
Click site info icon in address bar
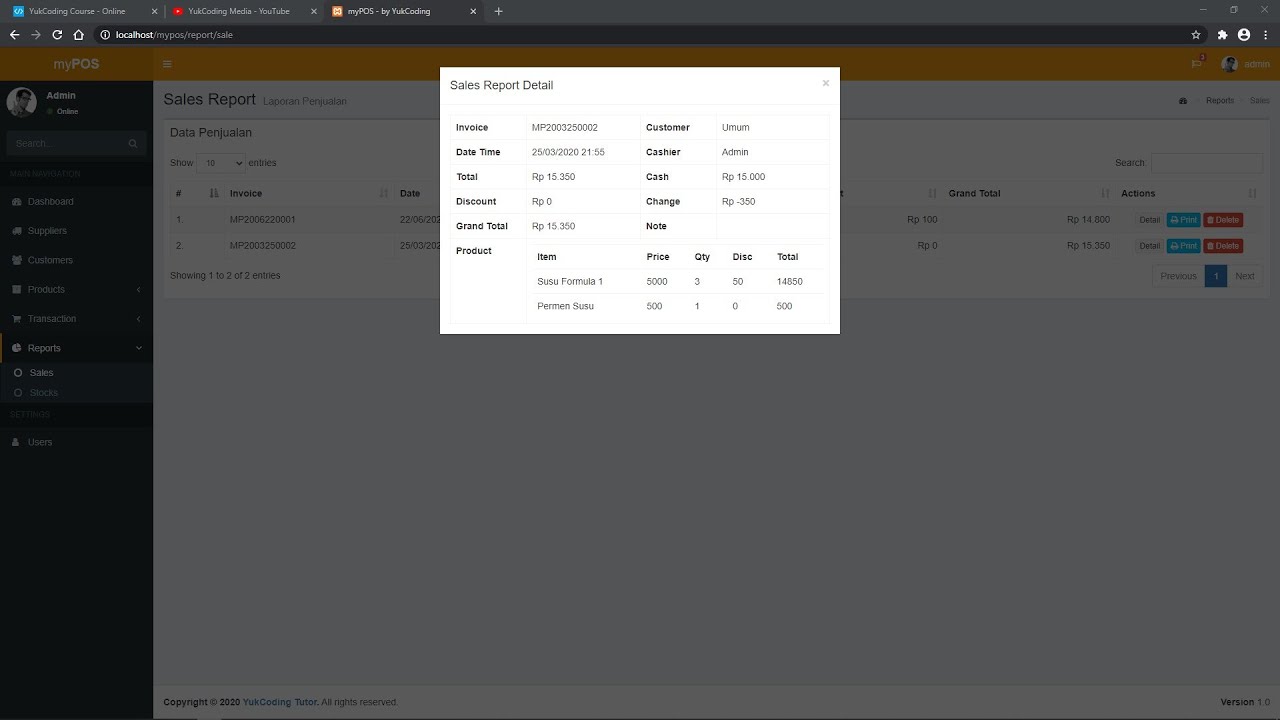click(105, 35)
